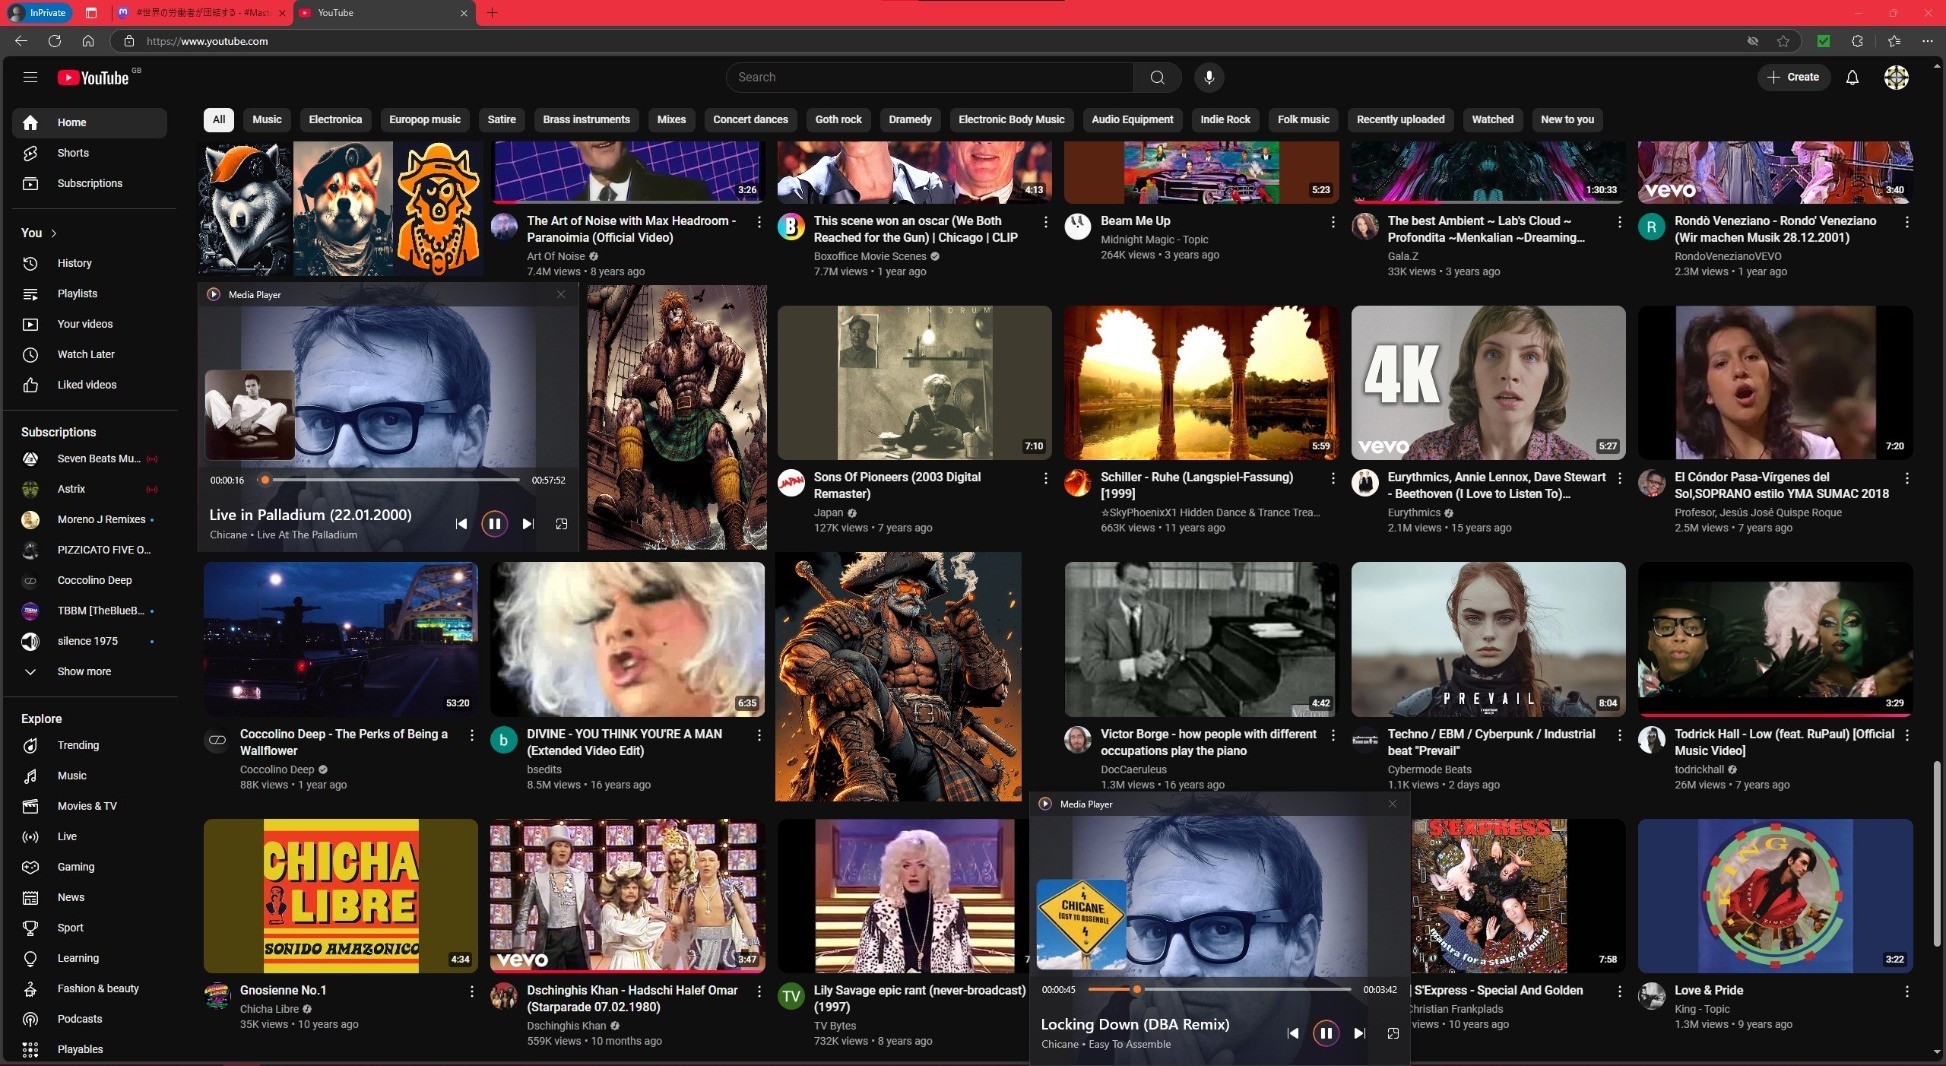
Task: Close the Live in Palladium Media Player
Action: pyautogui.click(x=561, y=294)
